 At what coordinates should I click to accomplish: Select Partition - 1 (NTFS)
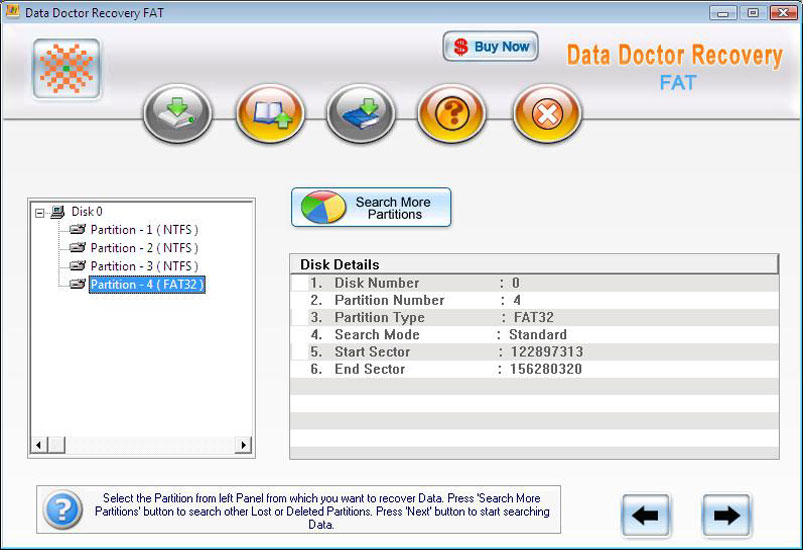tap(144, 230)
